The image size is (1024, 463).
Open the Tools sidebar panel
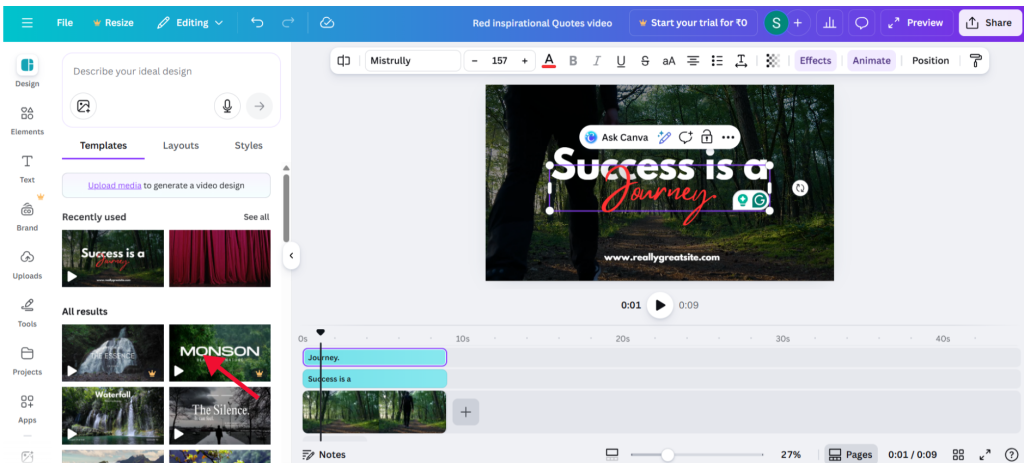(27, 312)
